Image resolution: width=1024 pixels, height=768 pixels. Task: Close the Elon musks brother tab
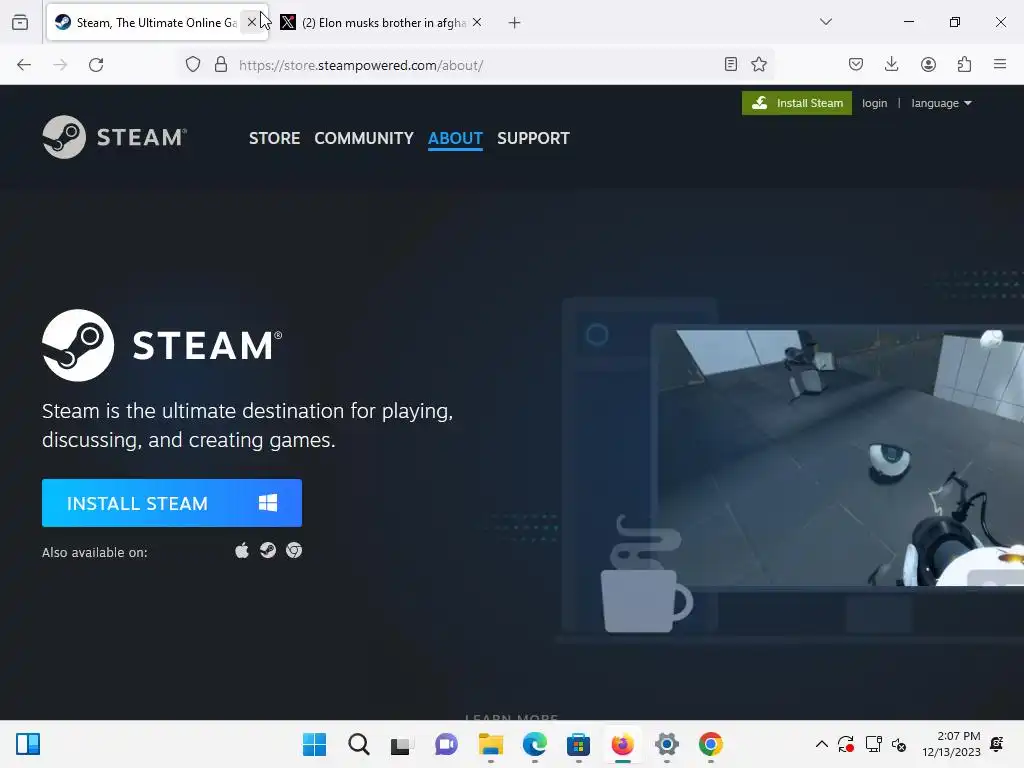[477, 22]
